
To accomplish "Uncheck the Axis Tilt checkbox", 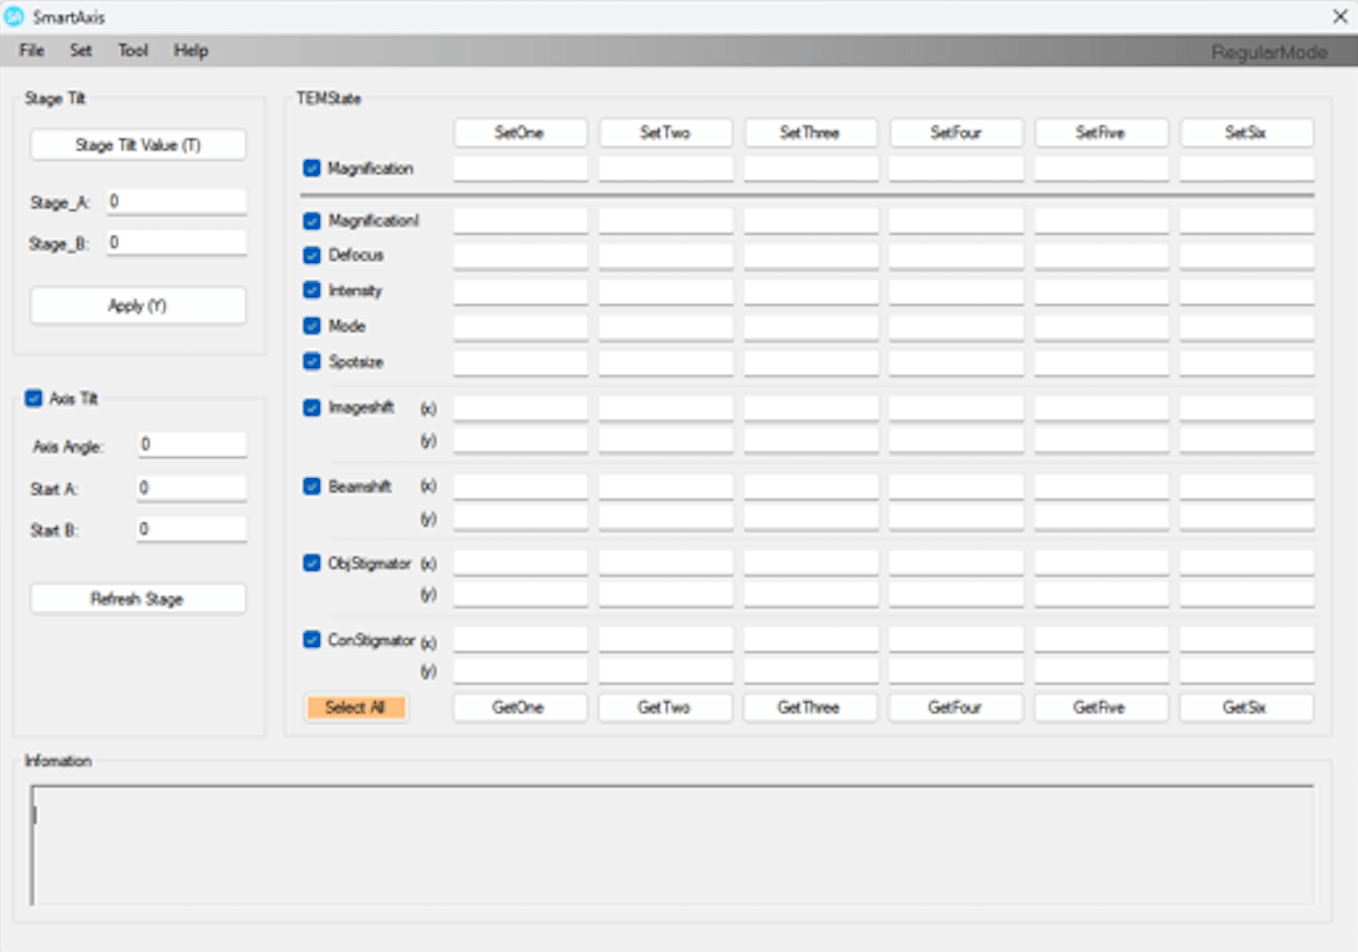I will 34,398.
